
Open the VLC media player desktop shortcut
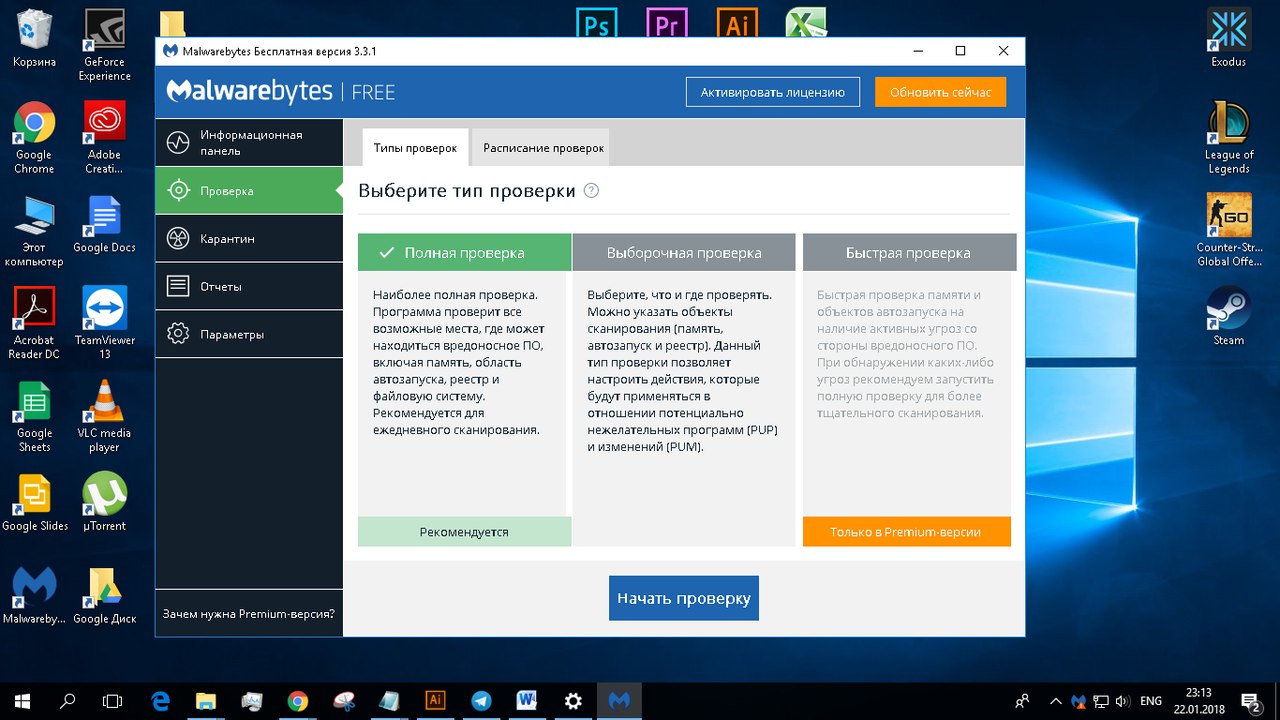[x=104, y=417]
